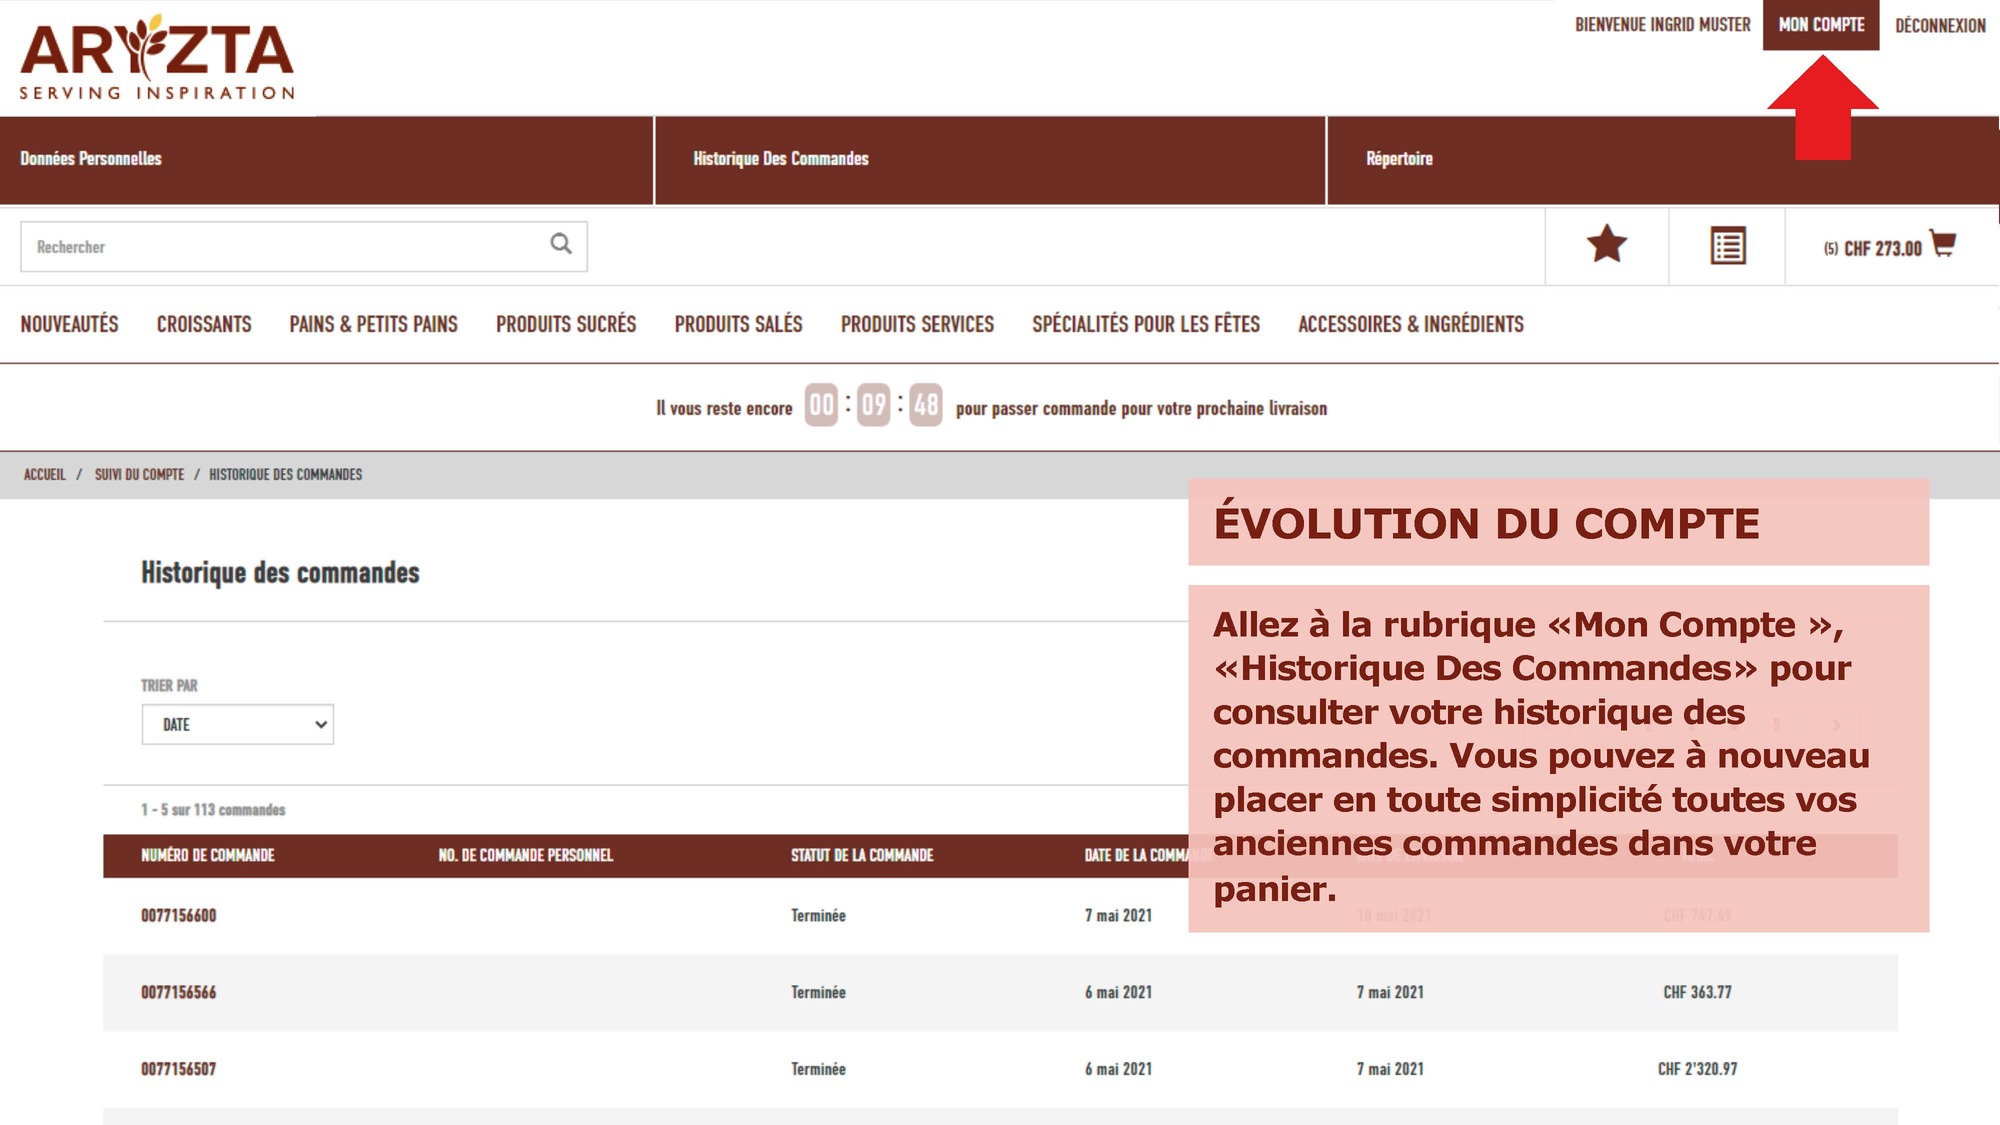
Task: Open Produits Sucrés category
Action: coord(566,324)
